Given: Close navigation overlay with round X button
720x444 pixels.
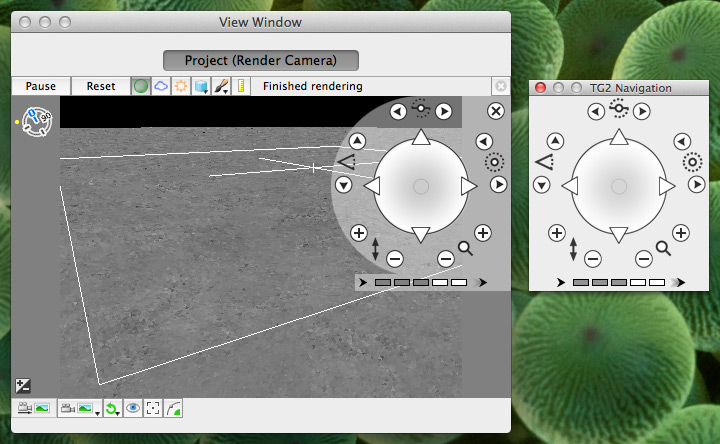Looking at the screenshot, I should click(495, 111).
